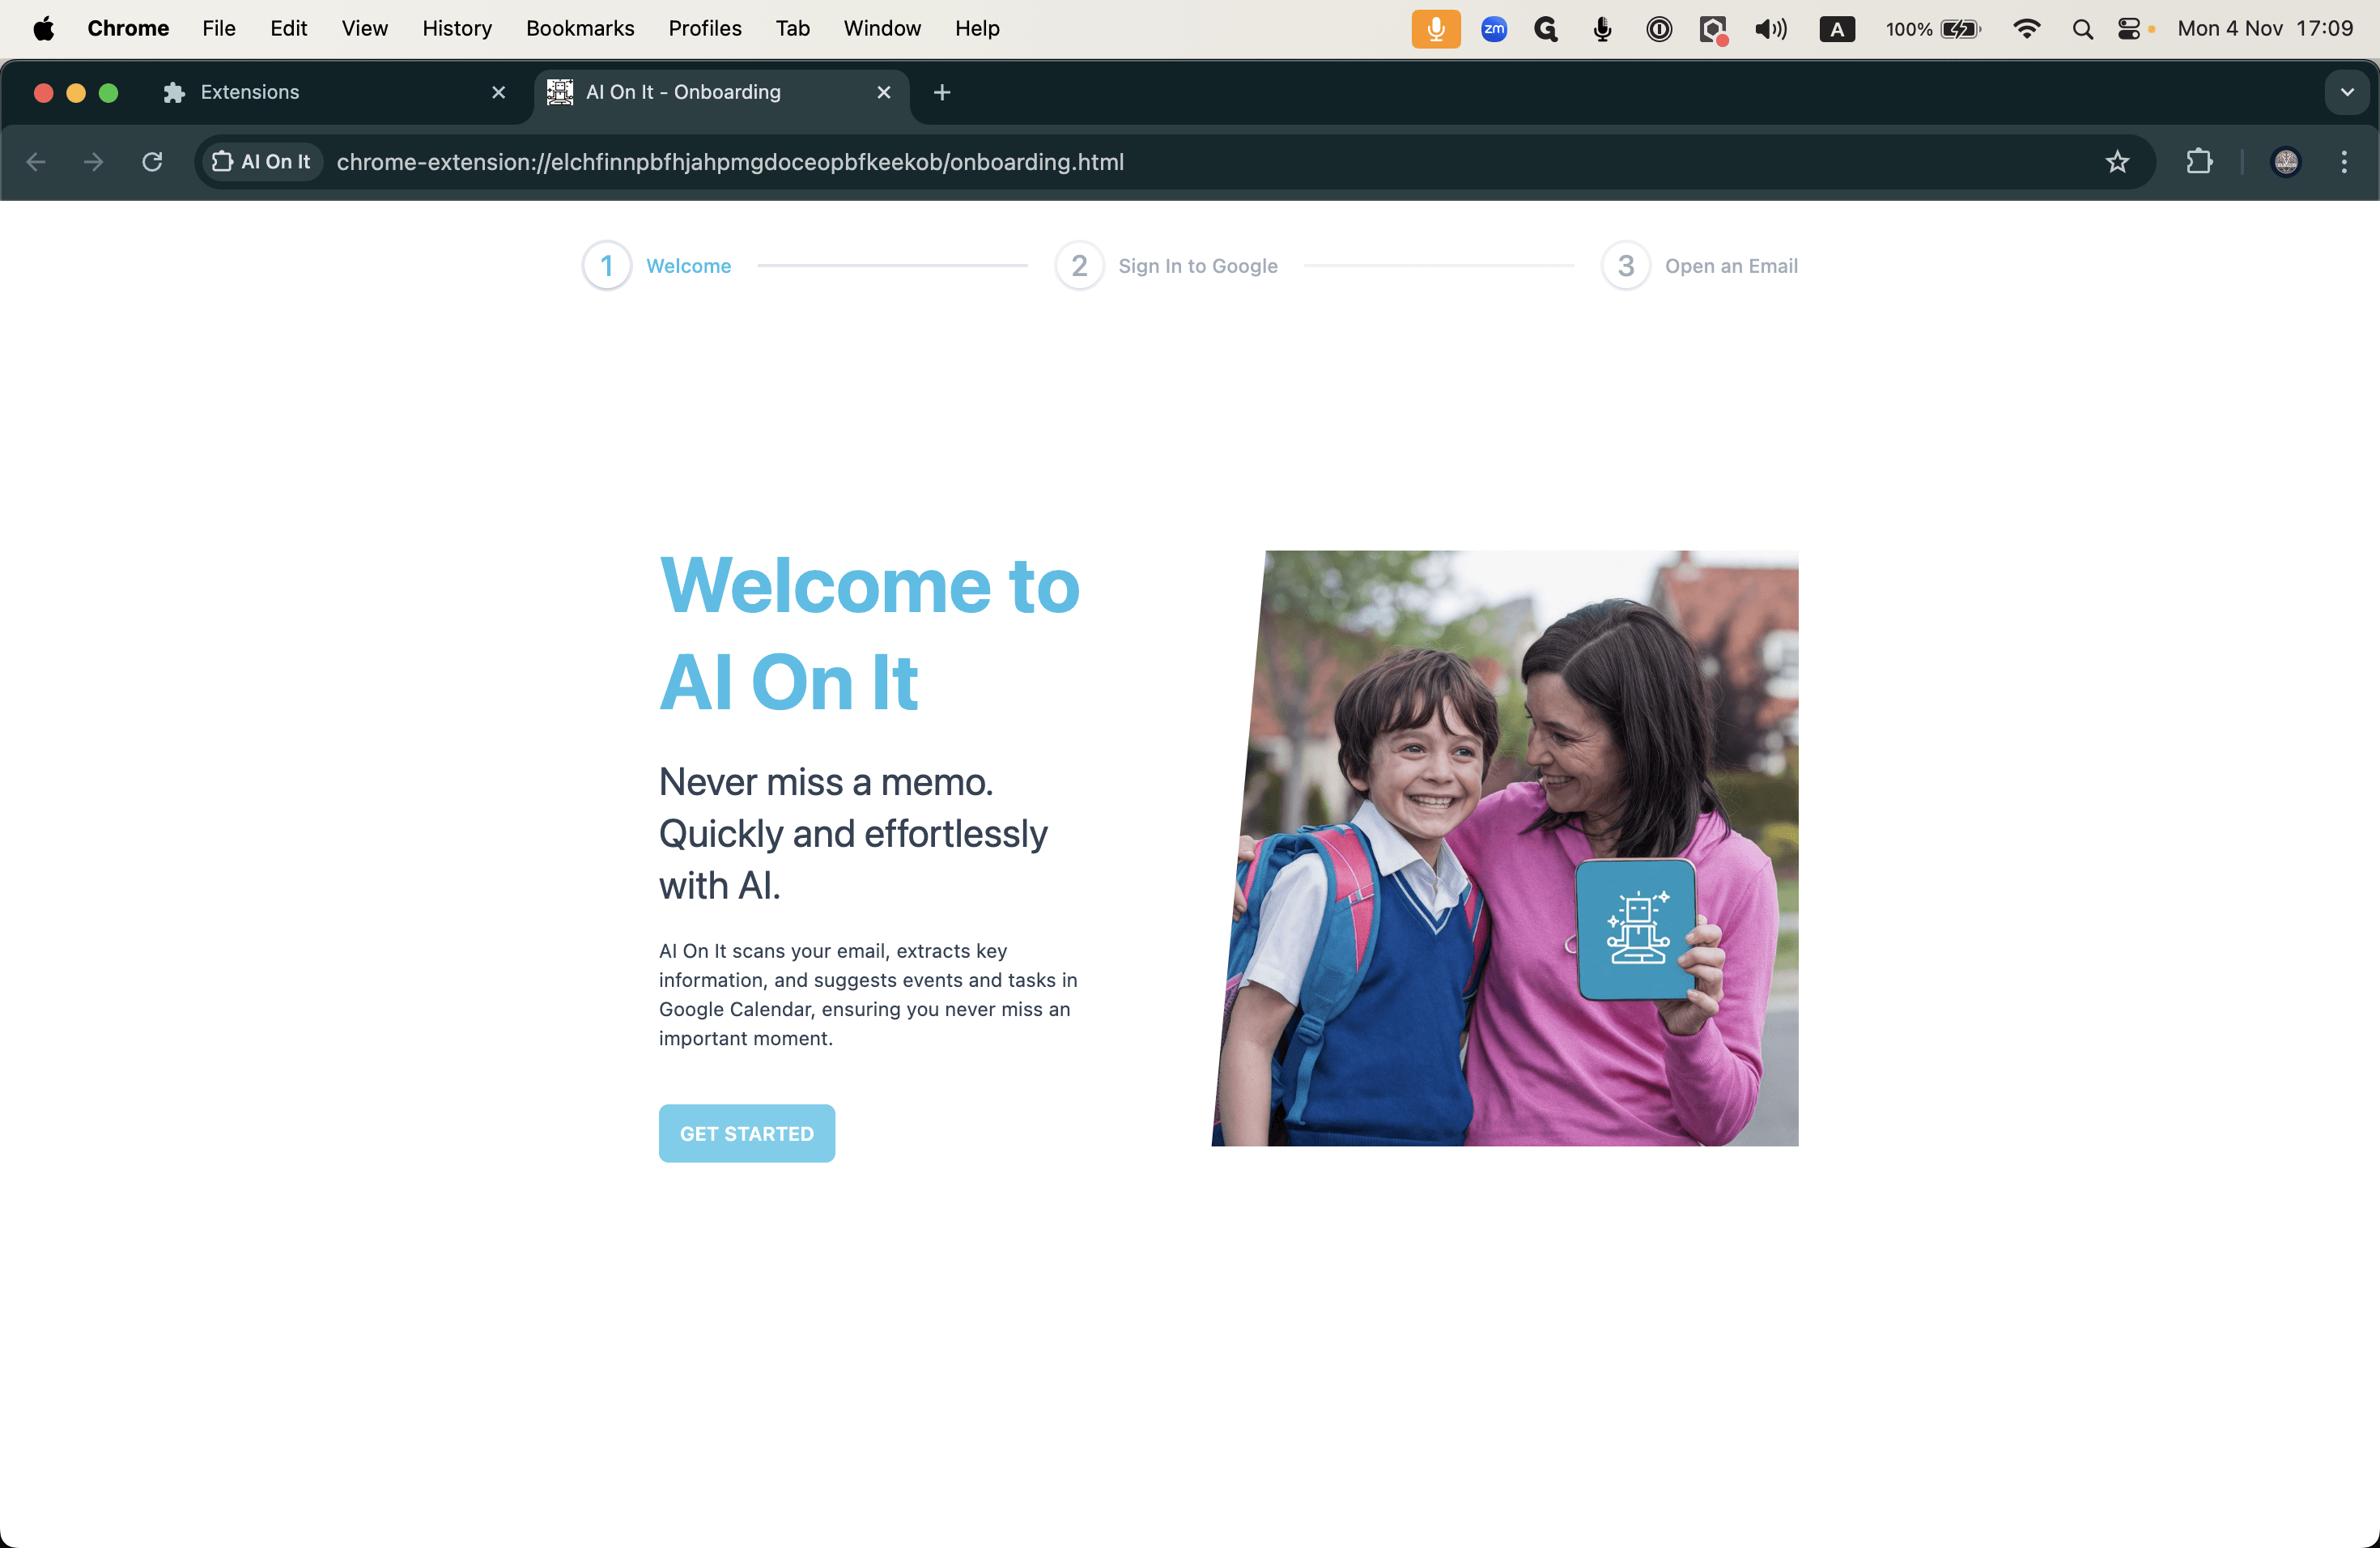The image size is (2380, 1548).
Task: Select step 2 Sign In circle
Action: click(x=1079, y=266)
